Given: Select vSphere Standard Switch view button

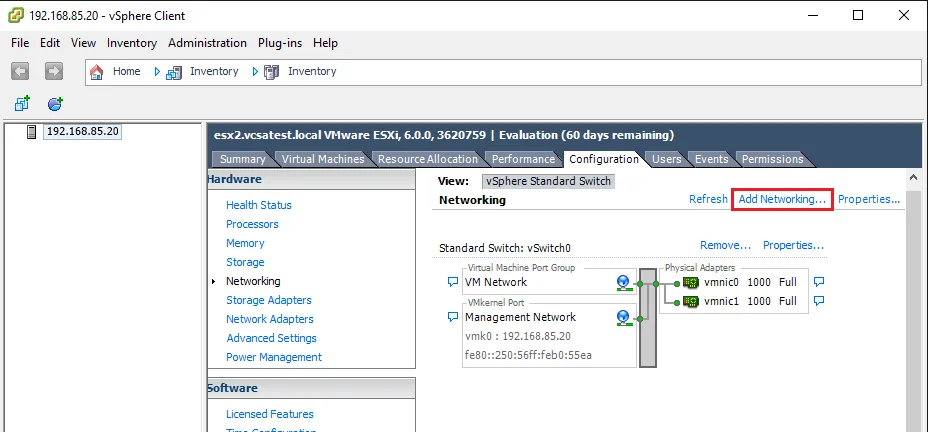Looking at the screenshot, I should 547,182.
